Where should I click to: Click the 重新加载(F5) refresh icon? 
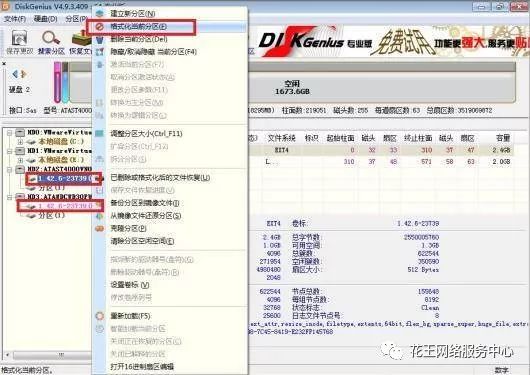click(99, 316)
